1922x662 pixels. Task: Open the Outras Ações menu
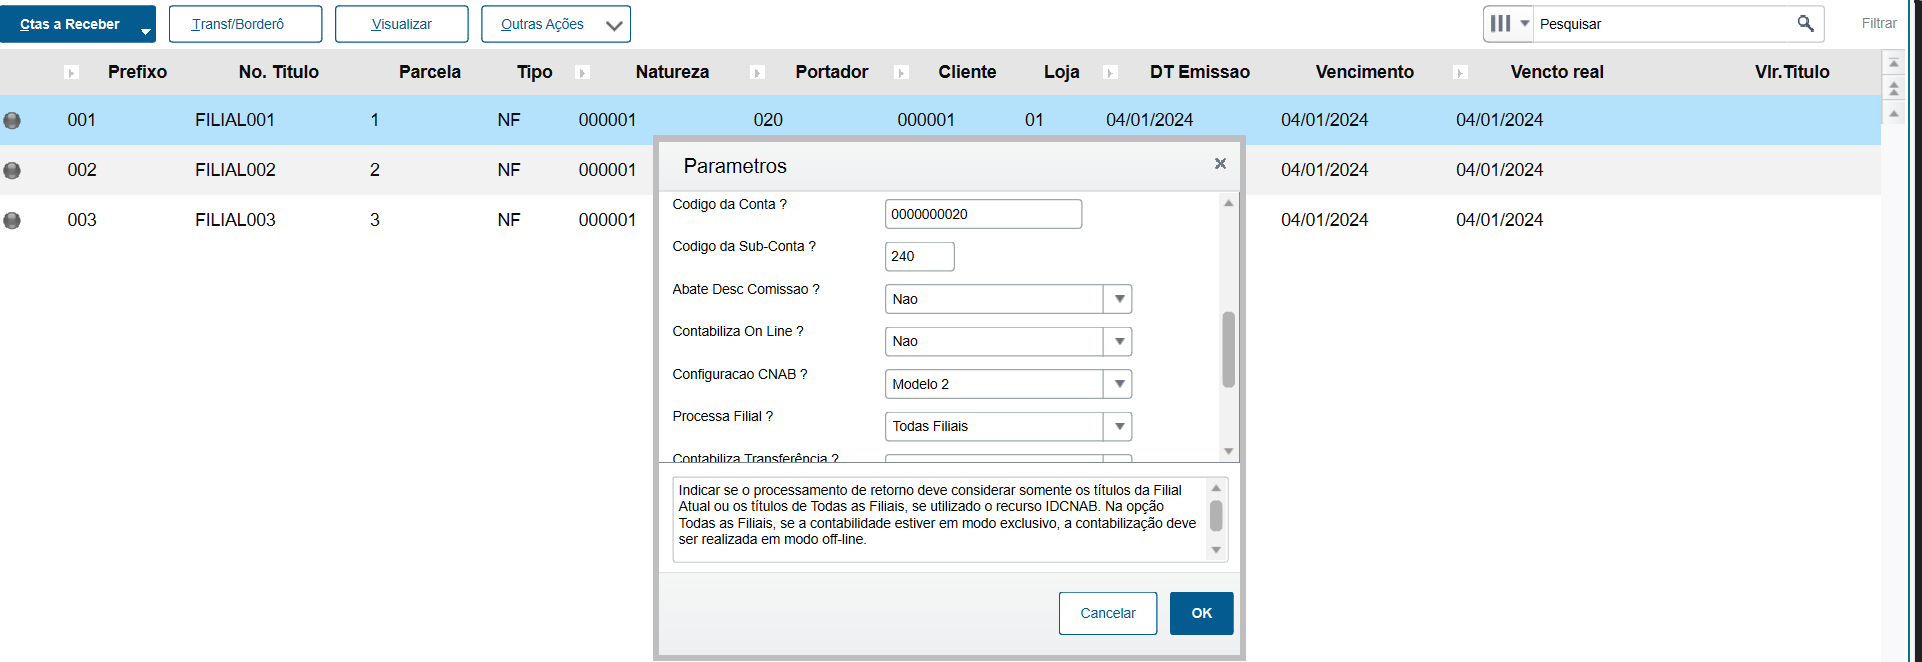tap(555, 24)
